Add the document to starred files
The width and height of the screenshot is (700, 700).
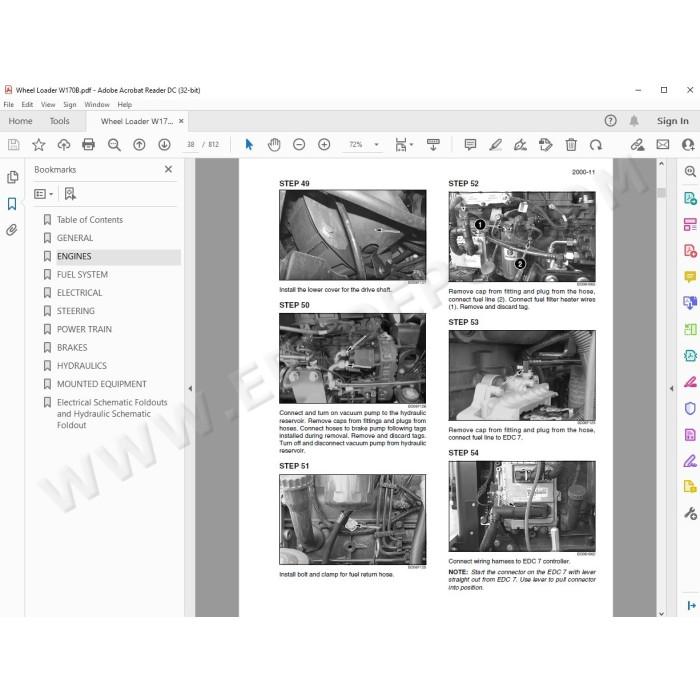(39, 145)
